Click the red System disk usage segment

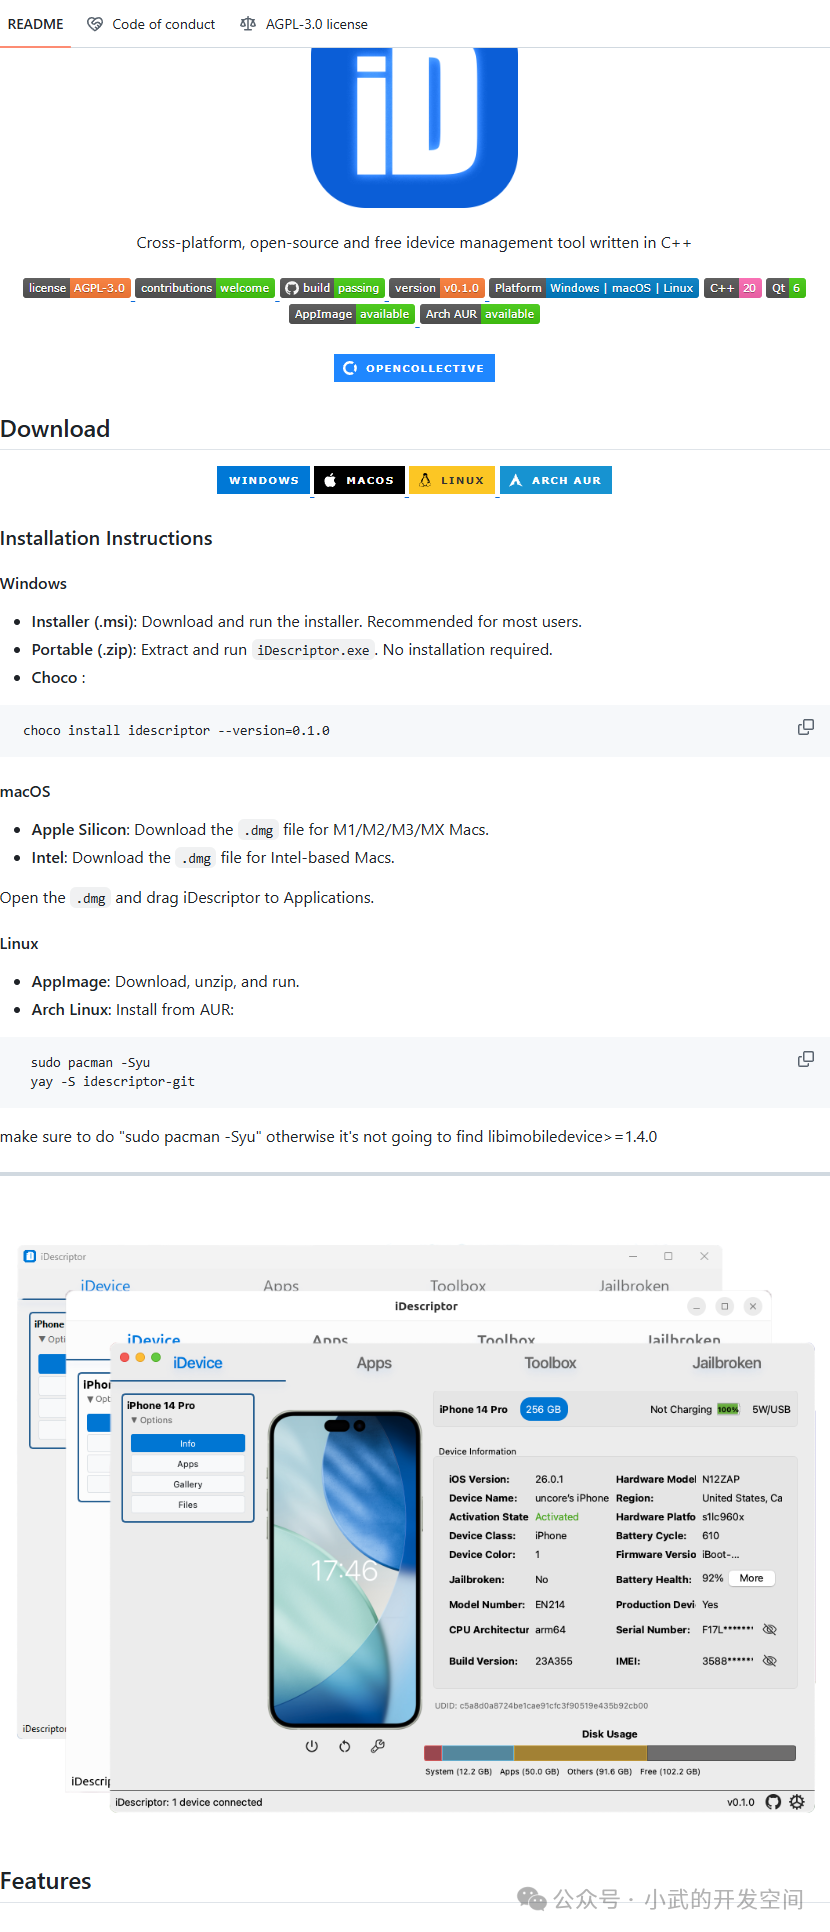433,1753
